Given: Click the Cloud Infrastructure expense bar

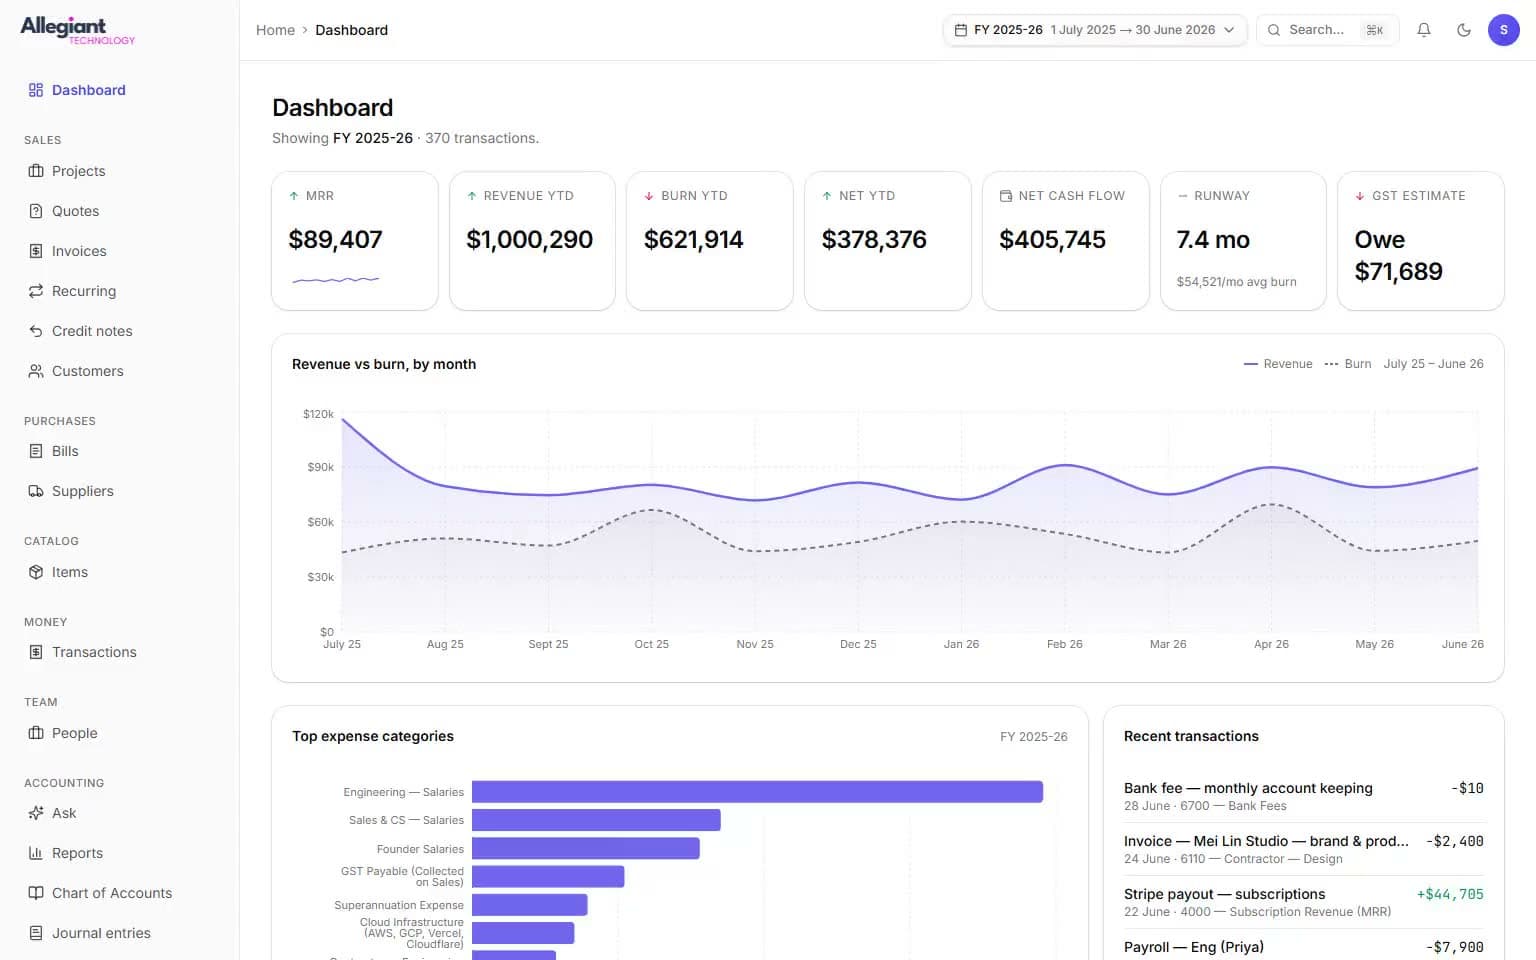Looking at the screenshot, I should (x=523, y=933).
